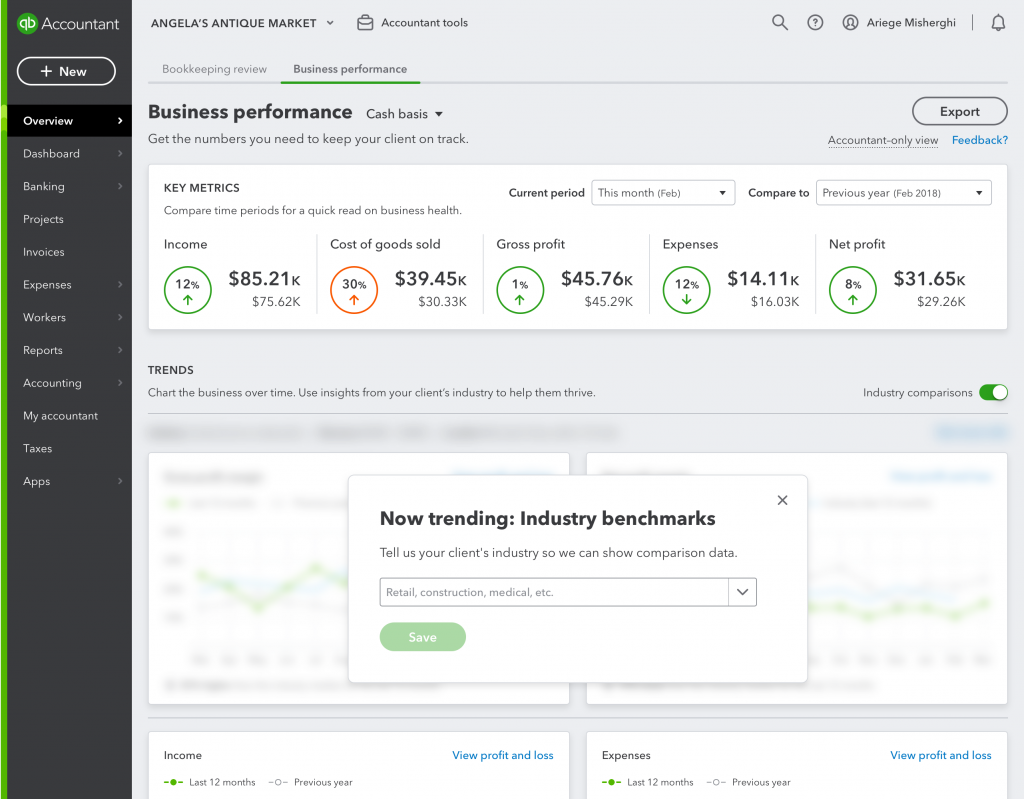Click the $39.45K cost of goods value
Viewport: 1024px width, 799px height.
click(x=430, y=279)
